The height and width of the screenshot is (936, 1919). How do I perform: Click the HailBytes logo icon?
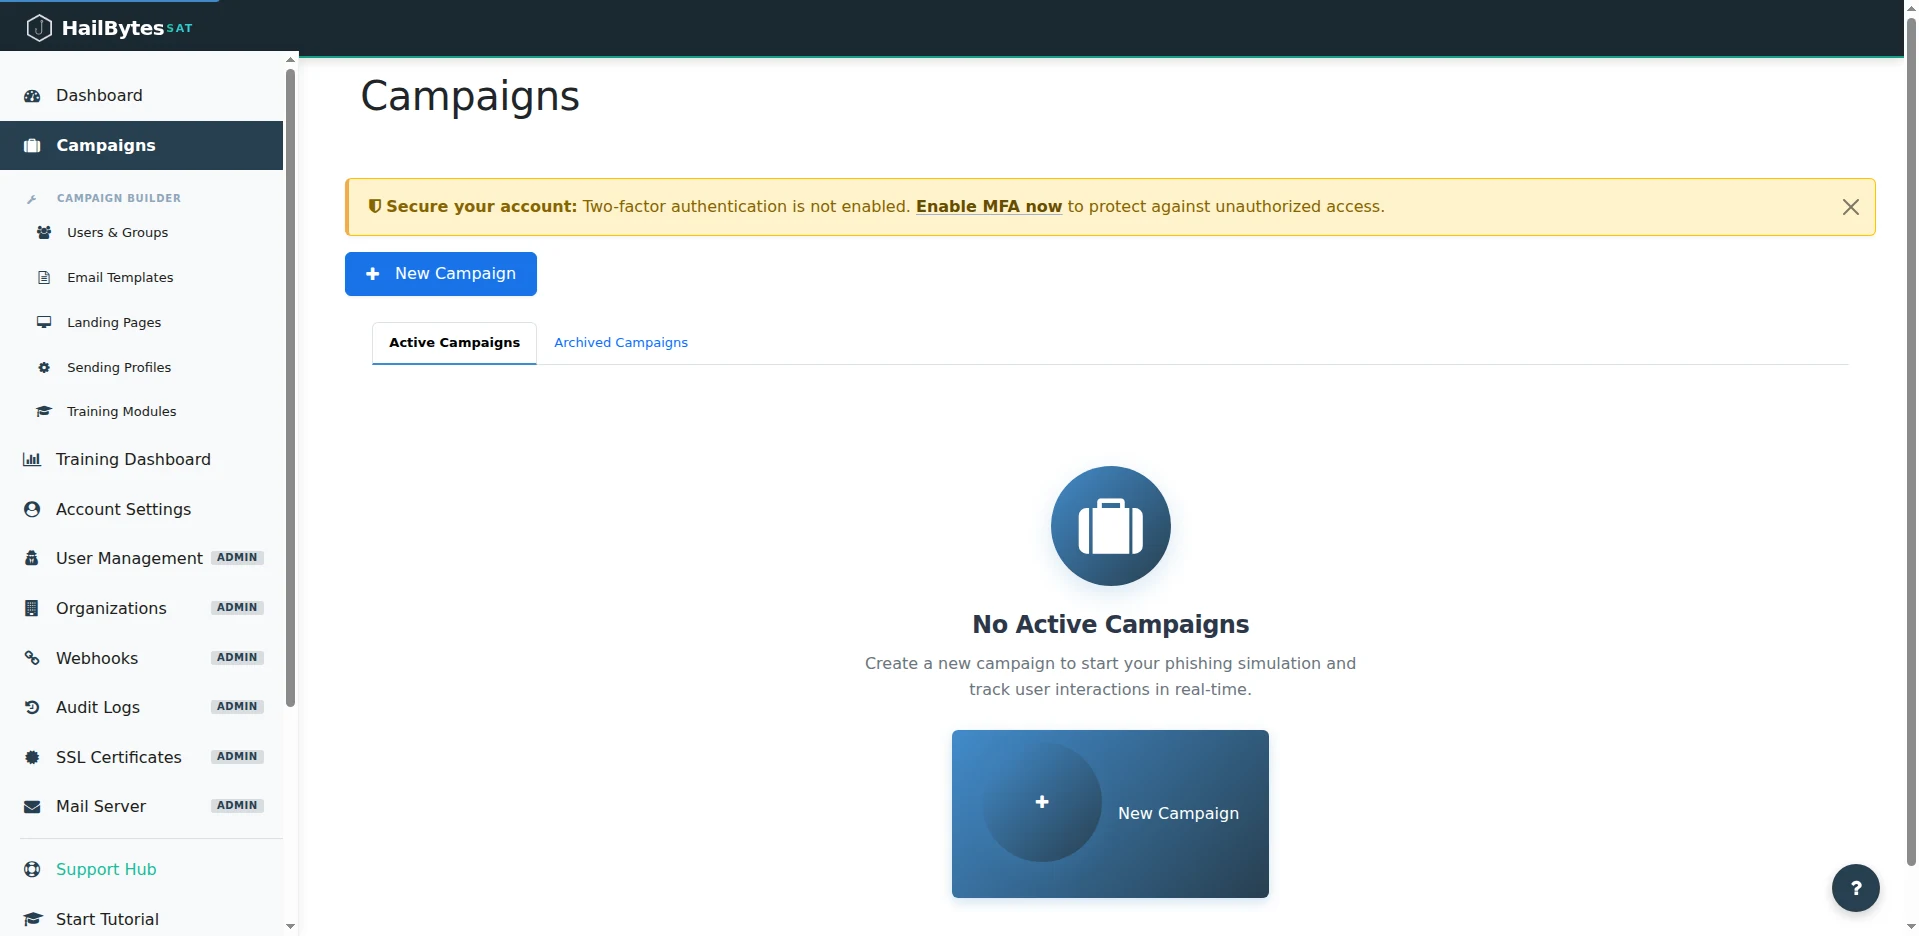[x=39, y=27]
